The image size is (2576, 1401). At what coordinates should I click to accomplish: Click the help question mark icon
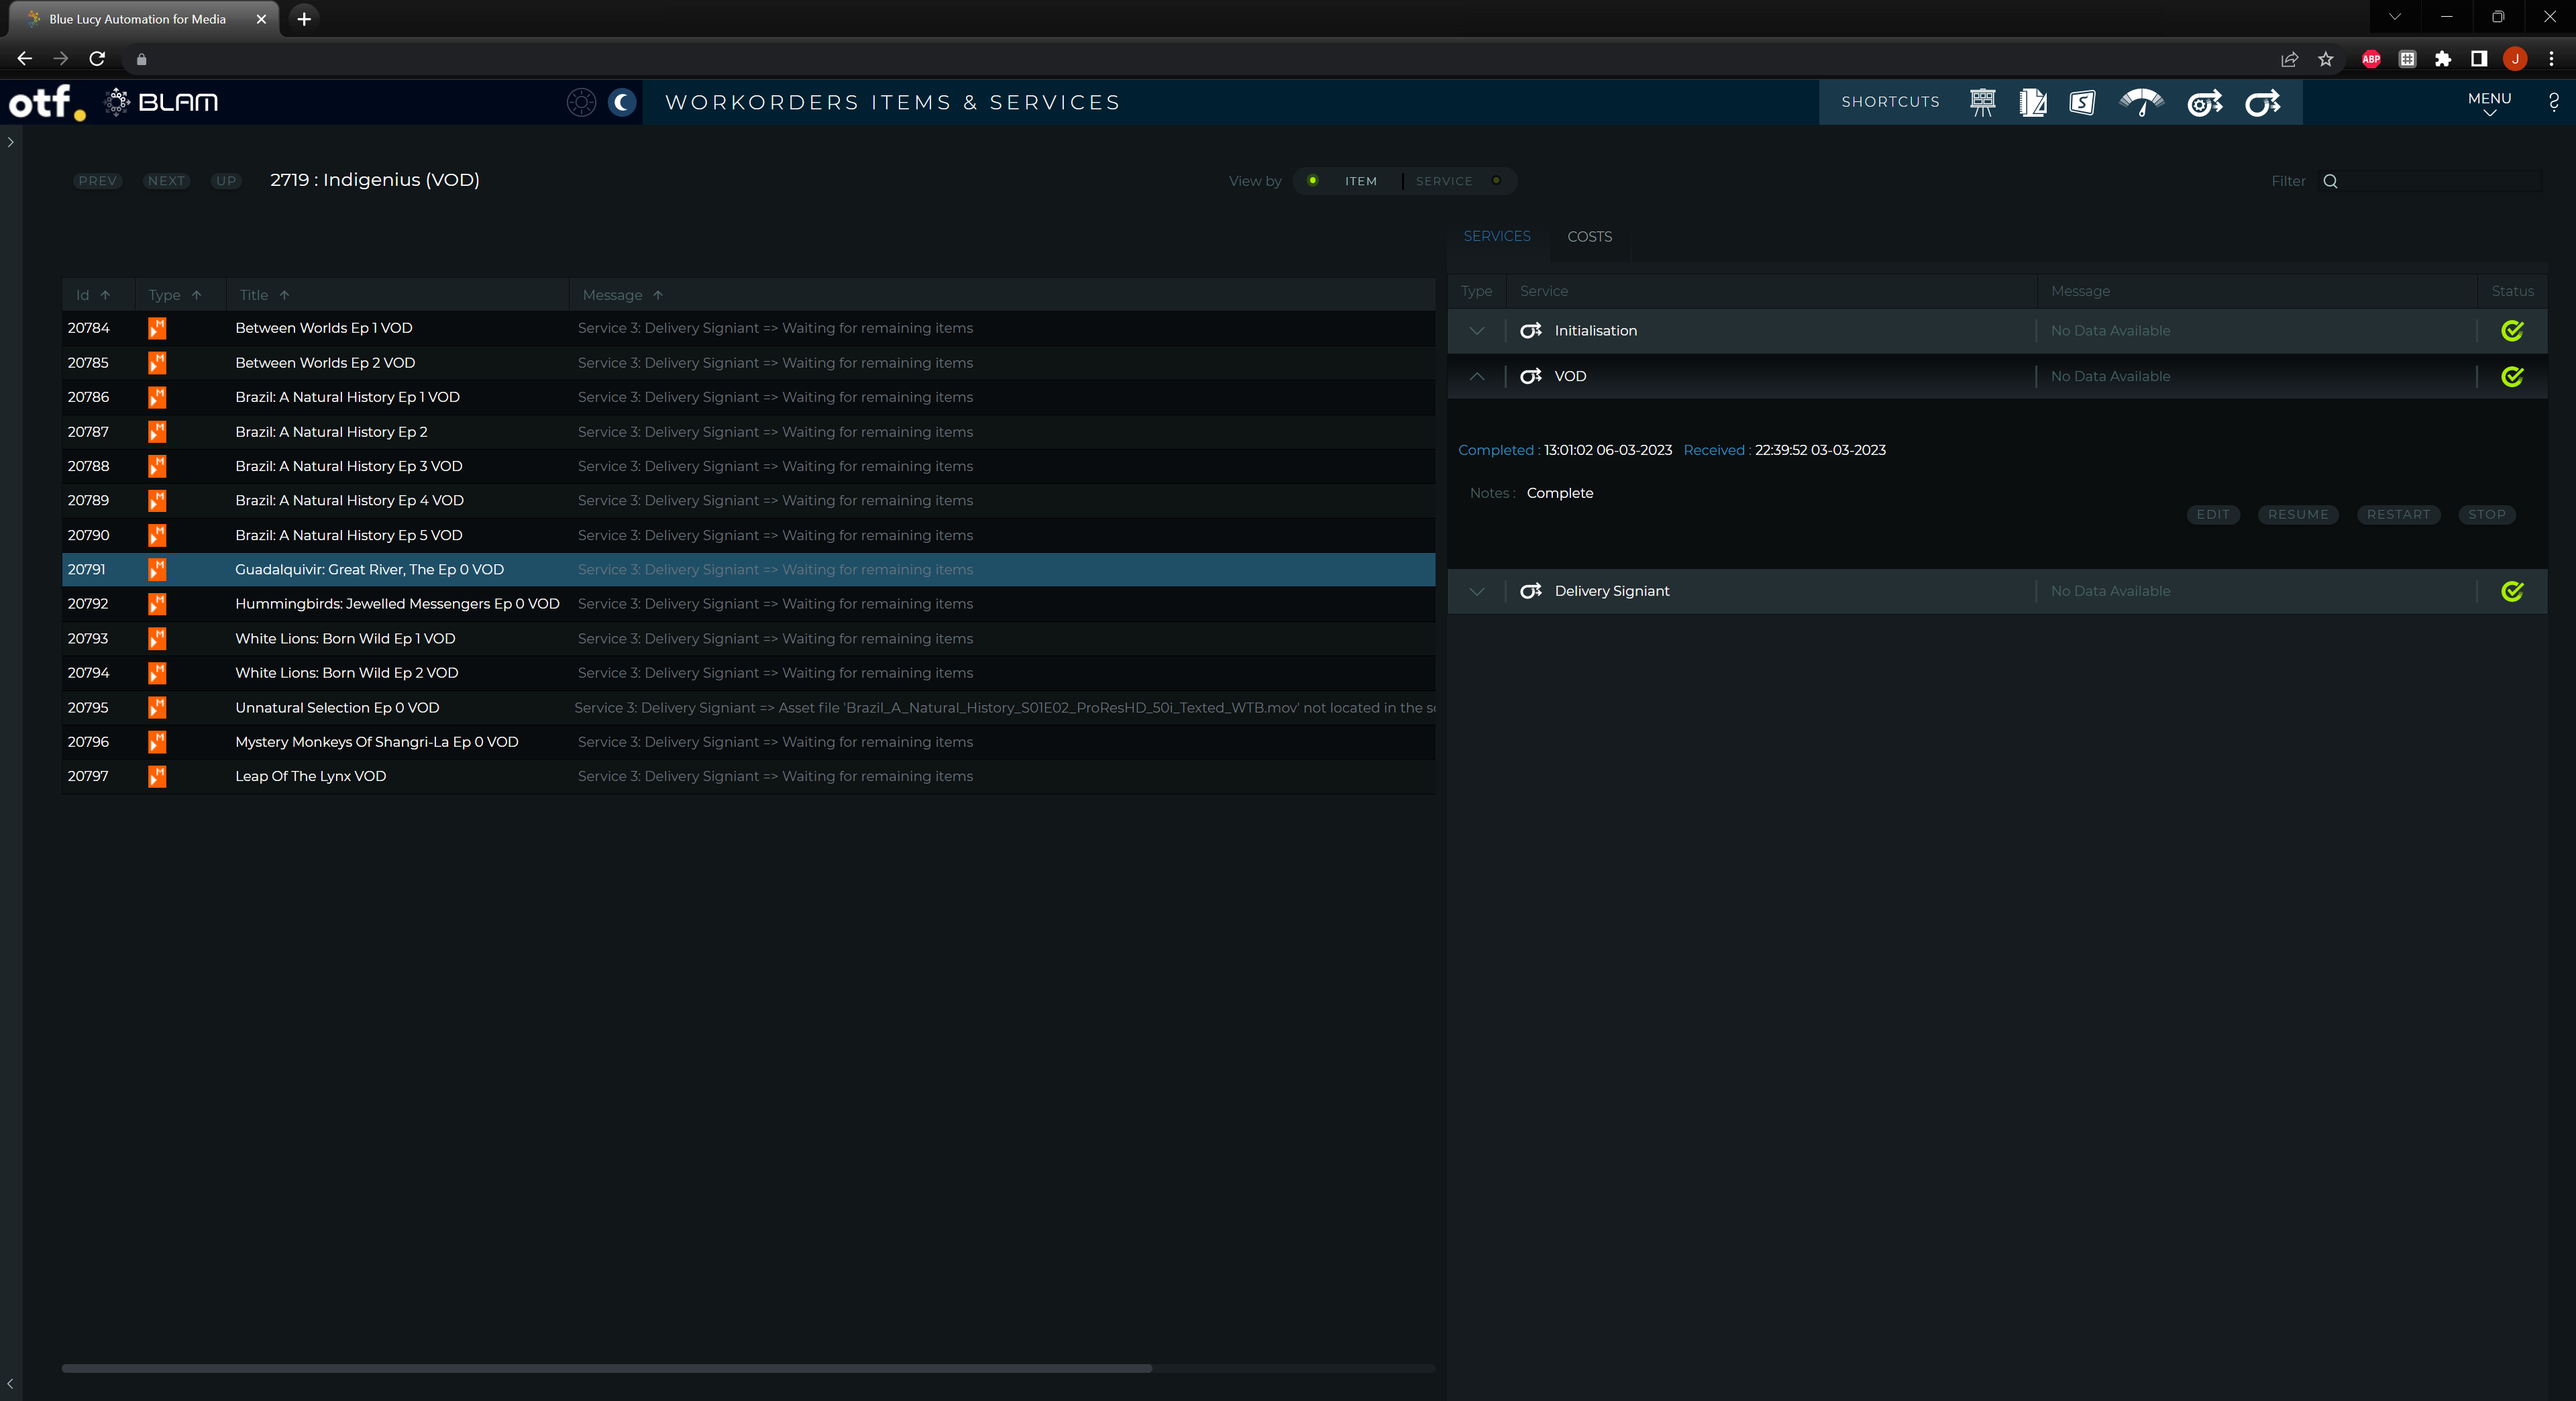coord(2553,102)
